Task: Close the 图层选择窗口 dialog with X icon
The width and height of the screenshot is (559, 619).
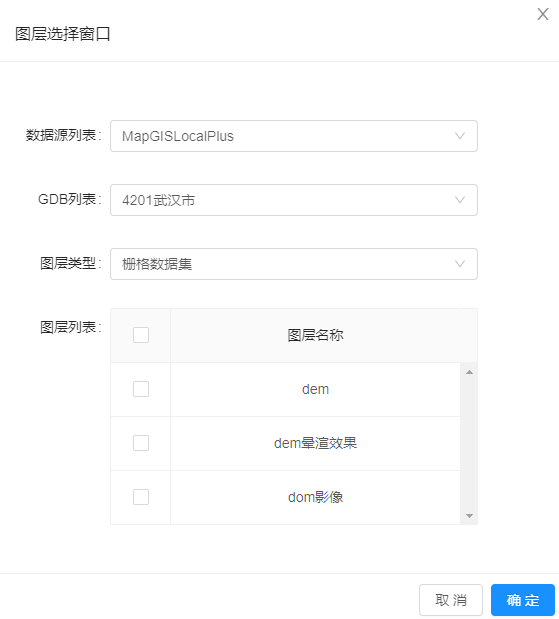Action: pos(543,14)
